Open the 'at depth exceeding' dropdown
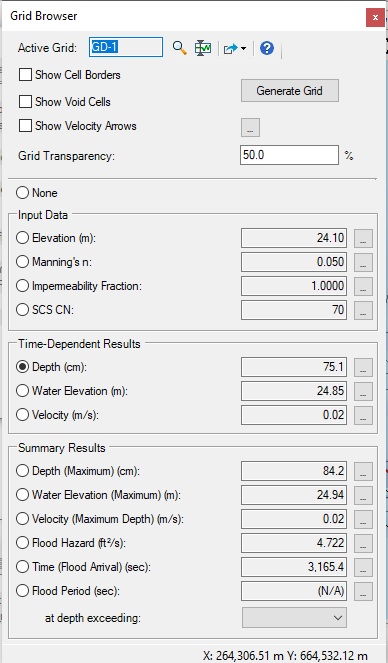This screenshot has width=388, height=663. coord(294,618)
